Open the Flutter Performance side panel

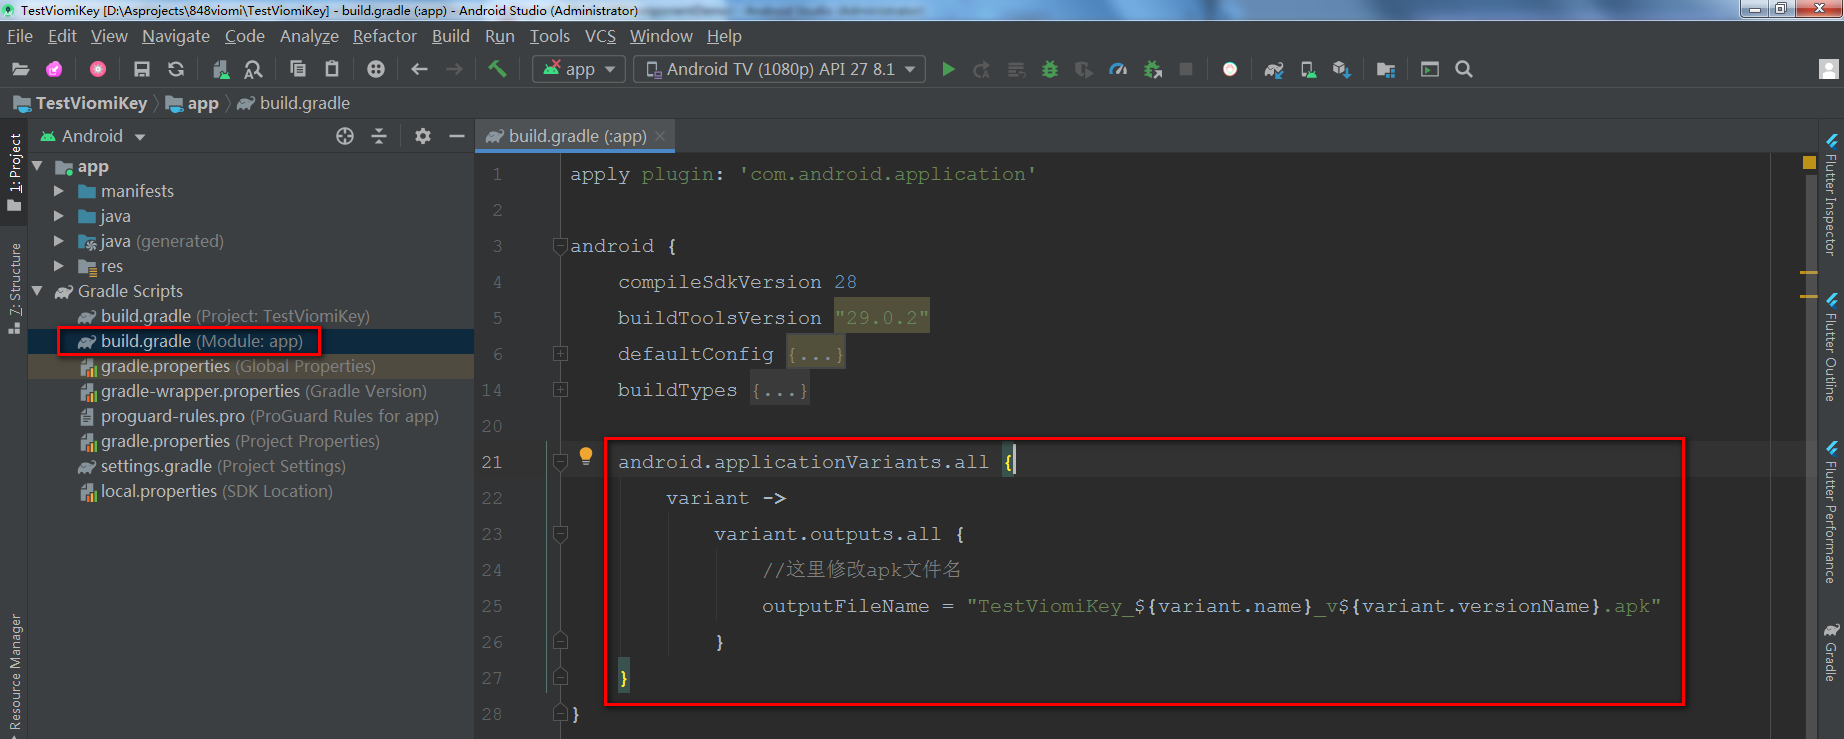coord(1831,513)
